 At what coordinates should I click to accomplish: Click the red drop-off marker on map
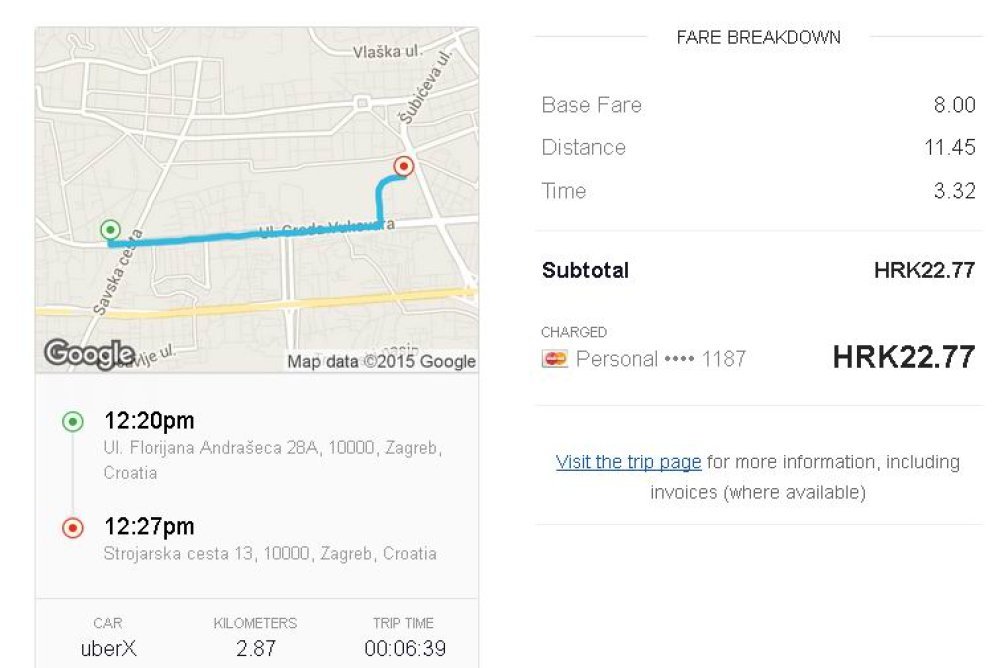404,166
